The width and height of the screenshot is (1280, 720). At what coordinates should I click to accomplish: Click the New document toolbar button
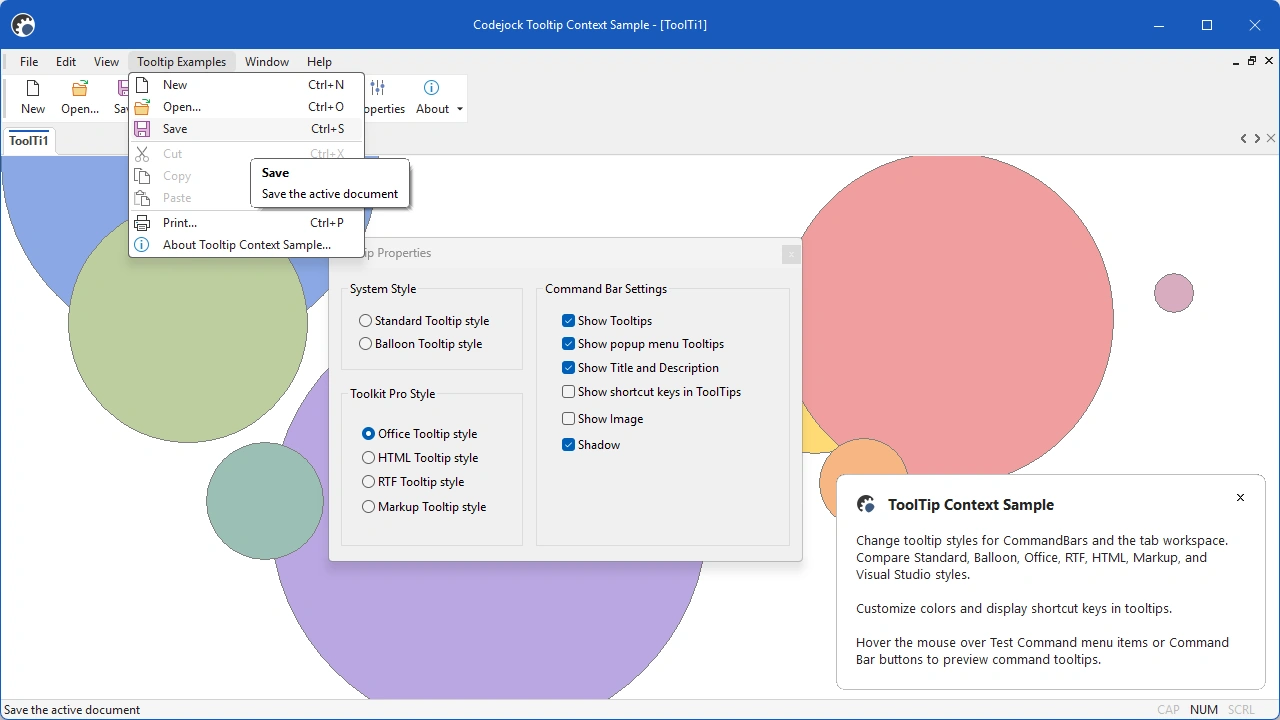point(33,98)
